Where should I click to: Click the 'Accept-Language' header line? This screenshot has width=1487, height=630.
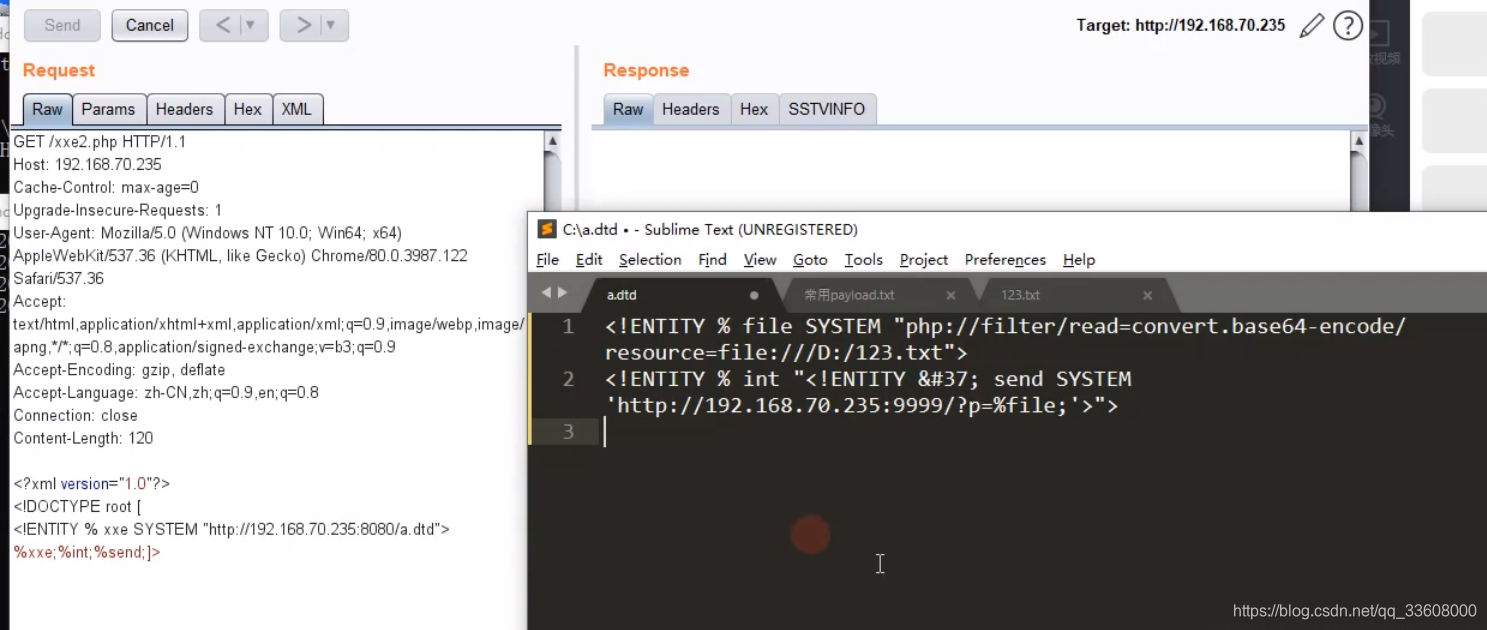click(x=166, y=393)
